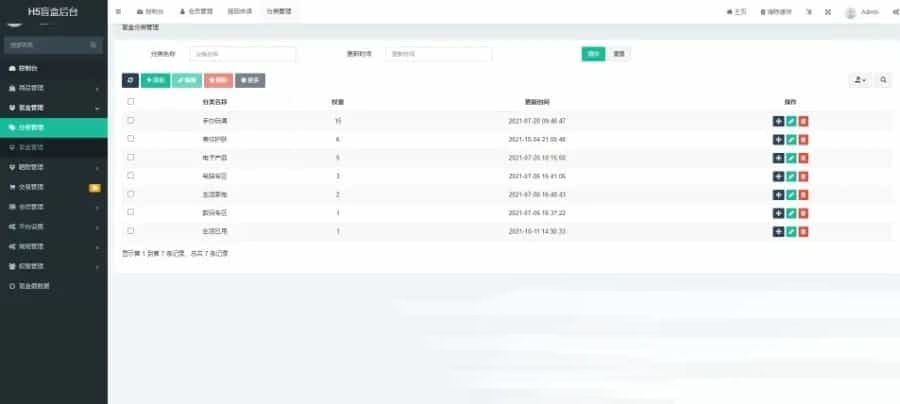Select the highlighted green sidebar menu item
This screenshot has height=404, width=900.
click(x=53, y=128)
